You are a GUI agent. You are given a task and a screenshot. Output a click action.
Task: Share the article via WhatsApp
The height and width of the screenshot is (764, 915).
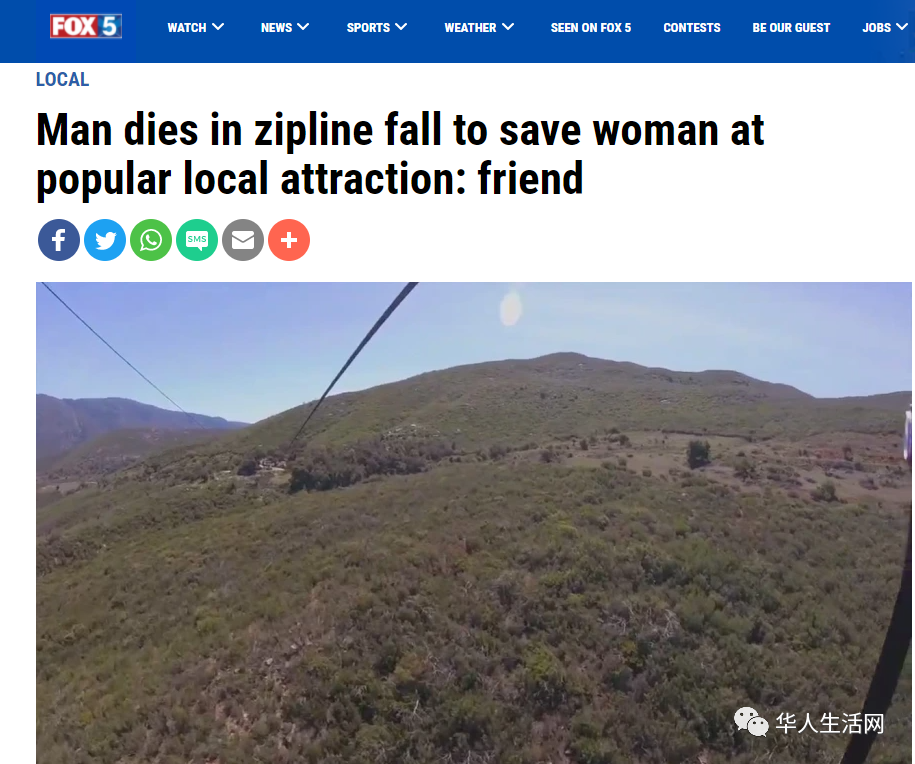(x=151, y=240)
